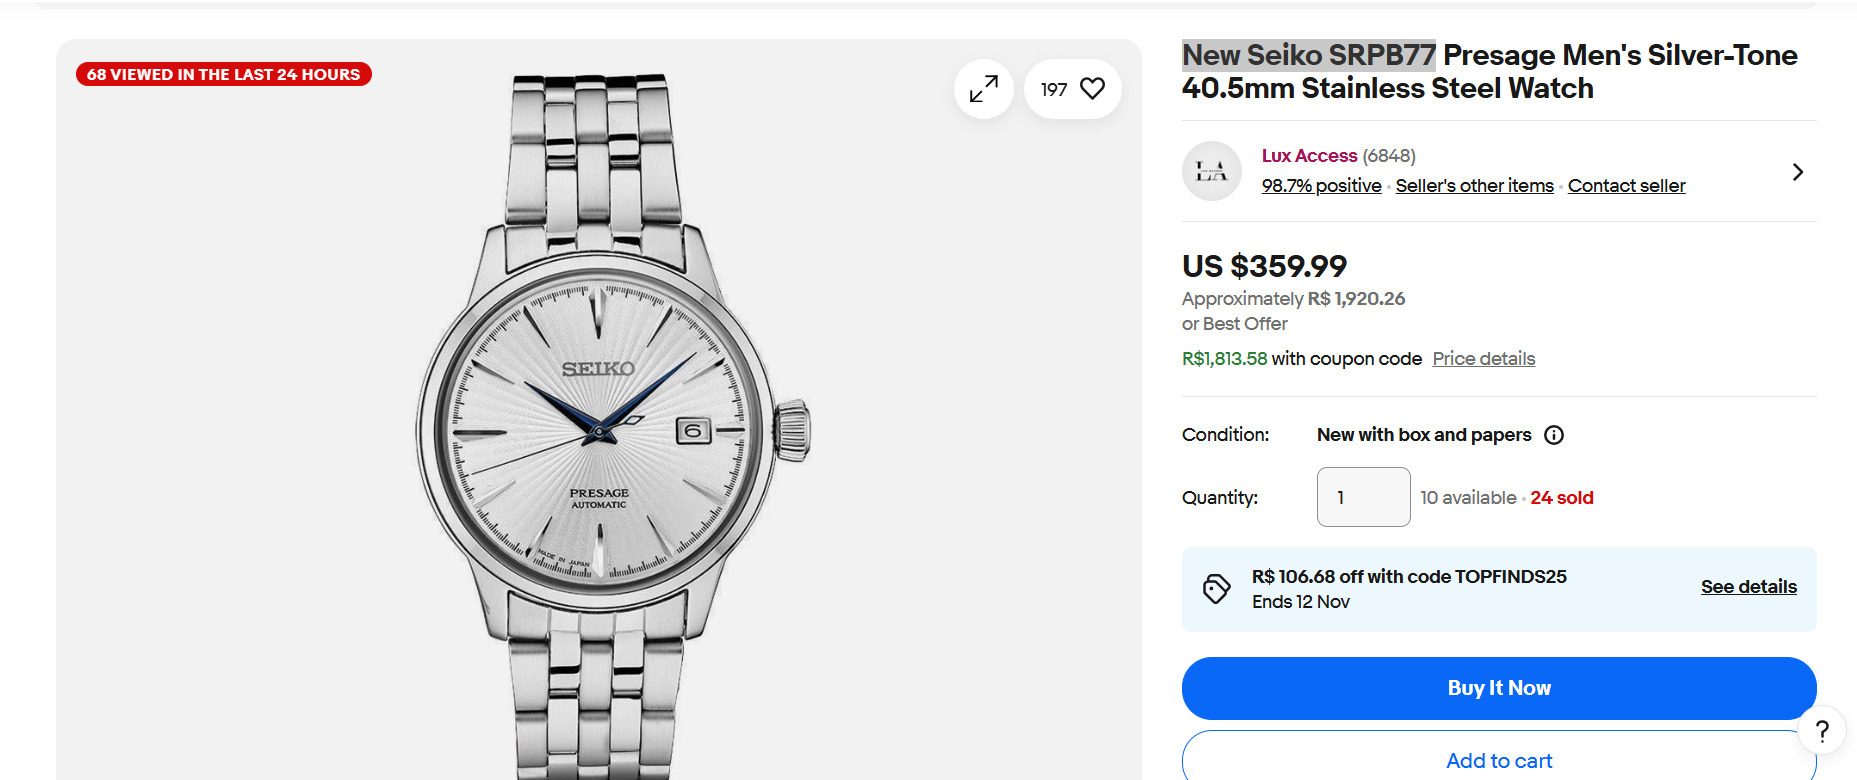1857x780 pixels.
Task: Open the help question mark button
Action: tap(1821, 731)
